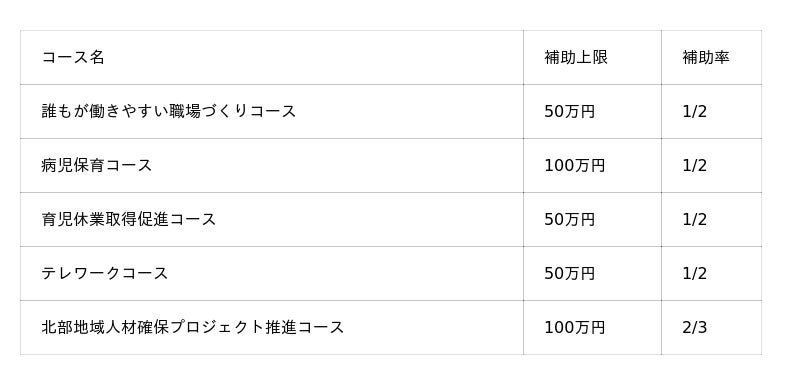The width and height of the screenshot is (800, 385).
Task: Select the 育児休業取得促進コース cell
Action: pos(271,219)
